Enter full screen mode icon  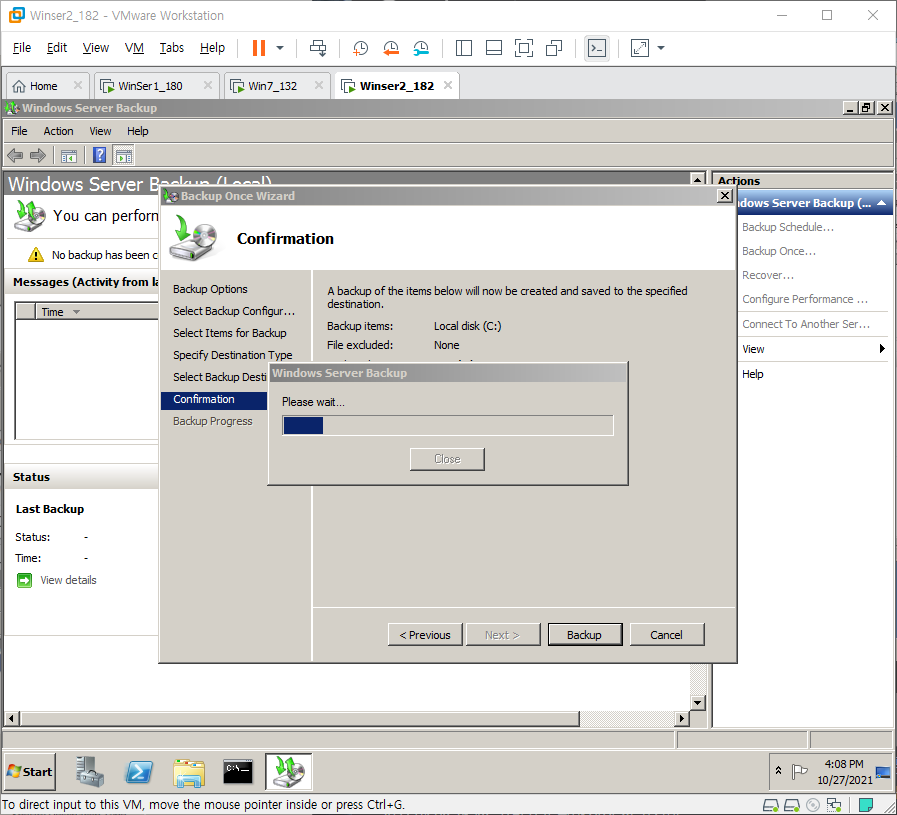click(523, 48)
